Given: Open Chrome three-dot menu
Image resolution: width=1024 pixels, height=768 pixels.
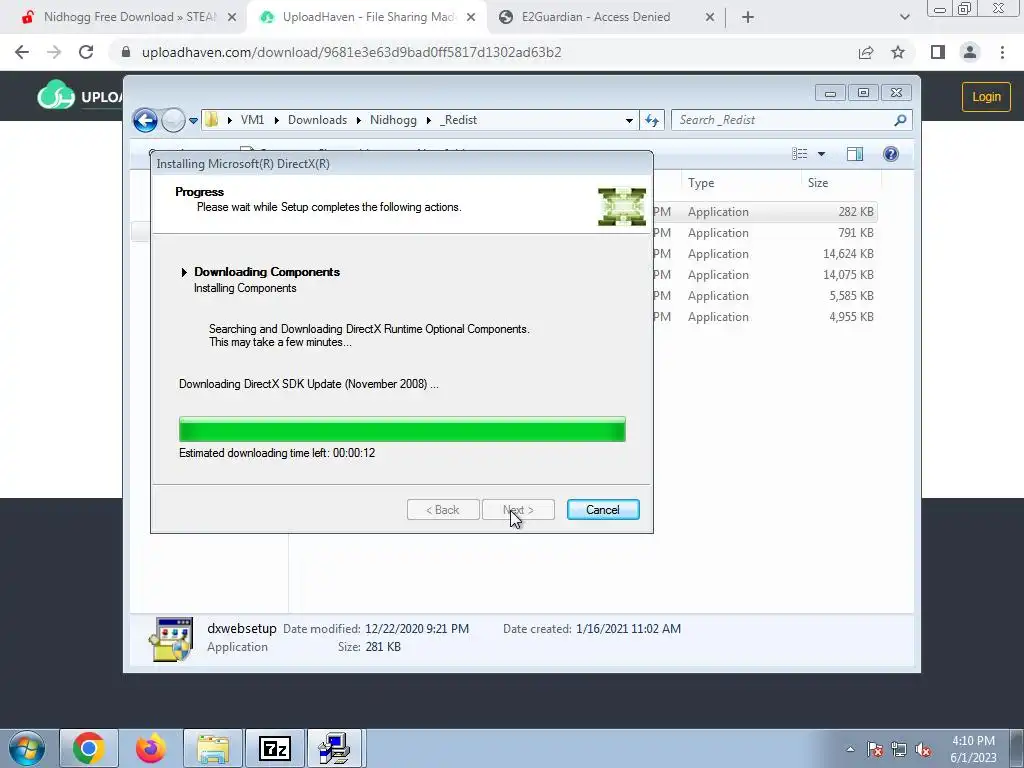Looking at the screenshot, I should (1002, 52).
